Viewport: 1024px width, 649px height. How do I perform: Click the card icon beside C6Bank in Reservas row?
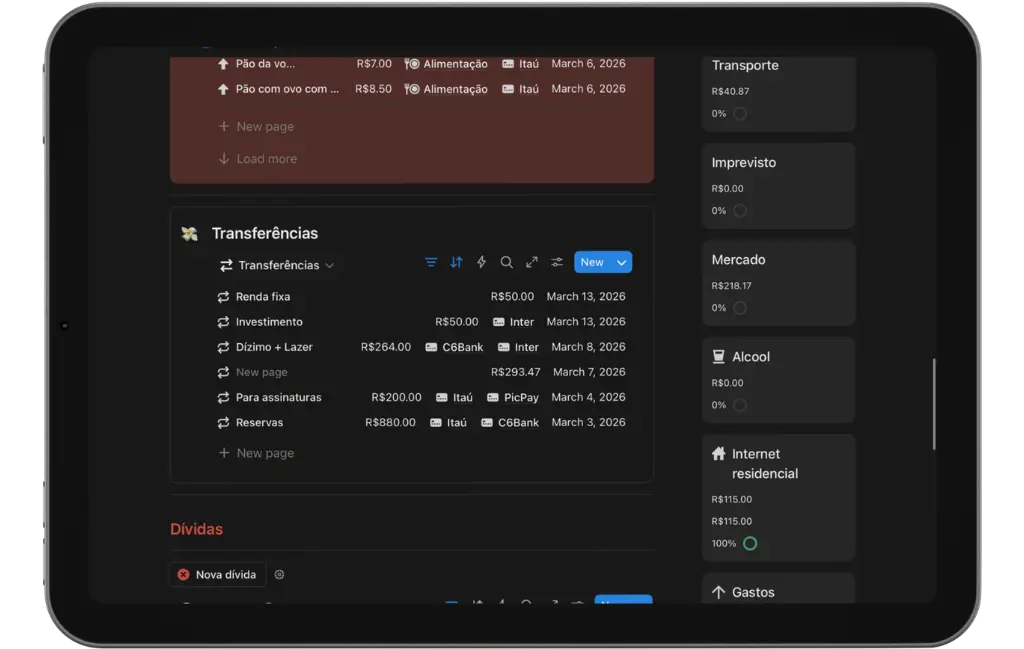click(487, 423)
